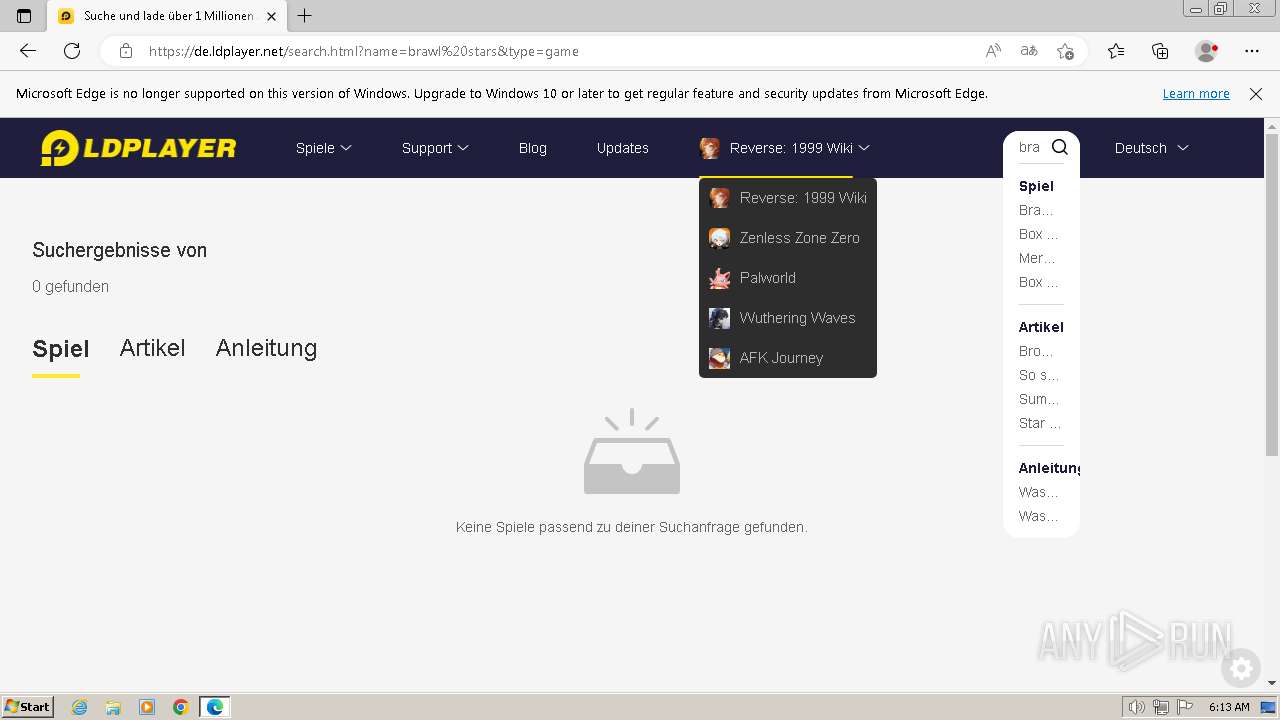
Task: Click the '0 gefunden' result count
Action: [70, 286]
